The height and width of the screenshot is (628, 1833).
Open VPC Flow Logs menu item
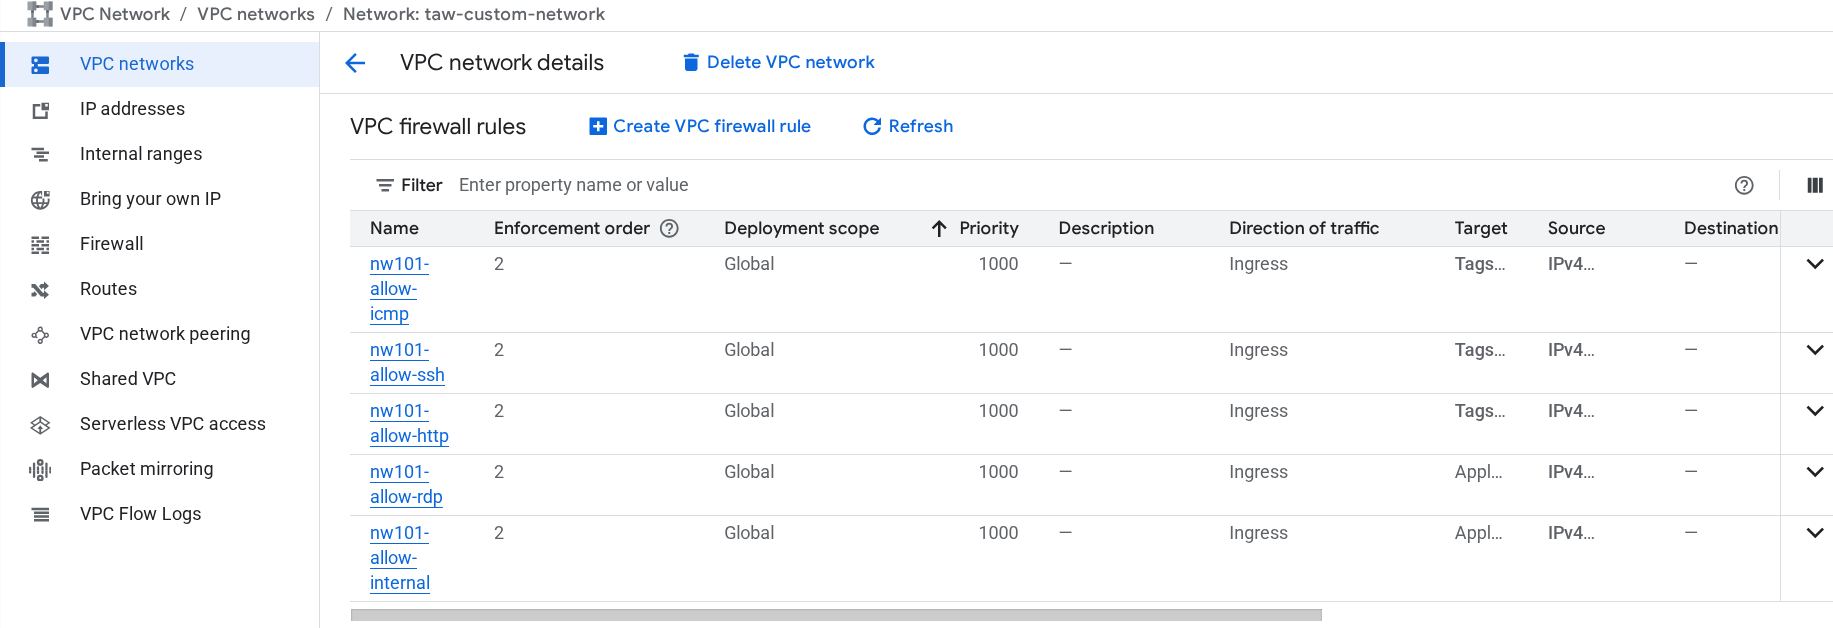click(x=160, y=514)
